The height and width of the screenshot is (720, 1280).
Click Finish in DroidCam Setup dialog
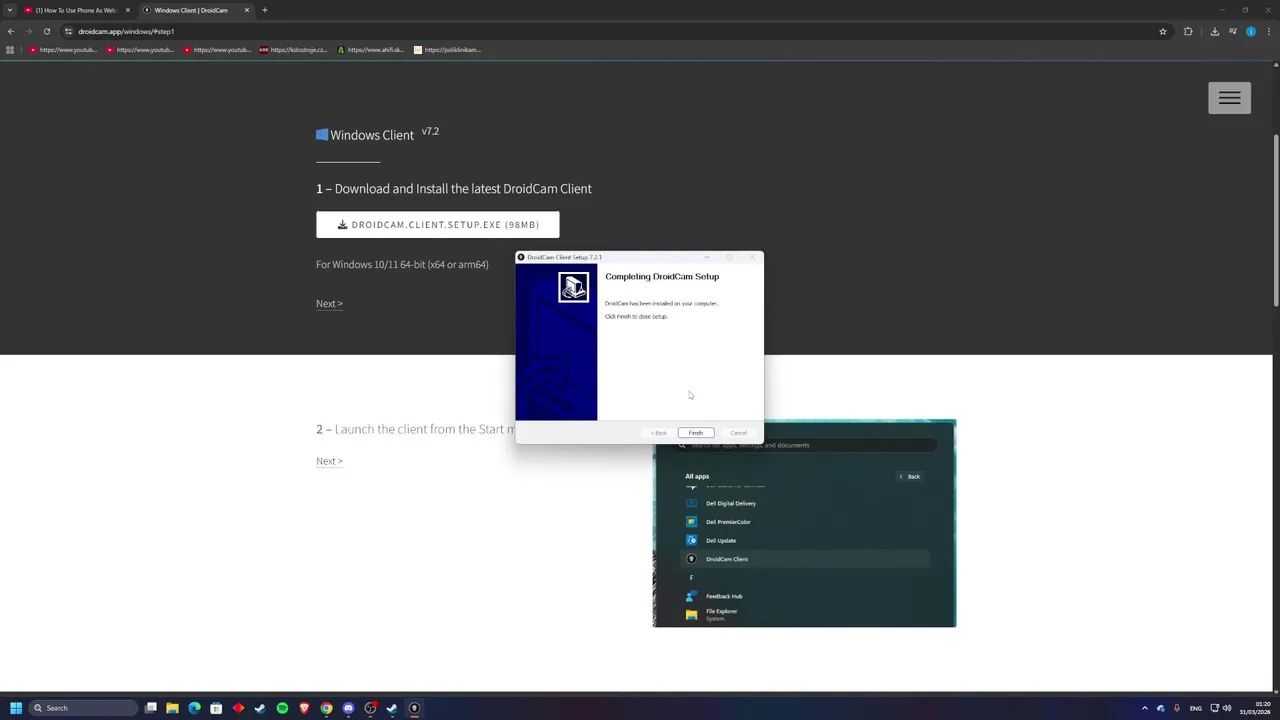click(x=696, y=433)
